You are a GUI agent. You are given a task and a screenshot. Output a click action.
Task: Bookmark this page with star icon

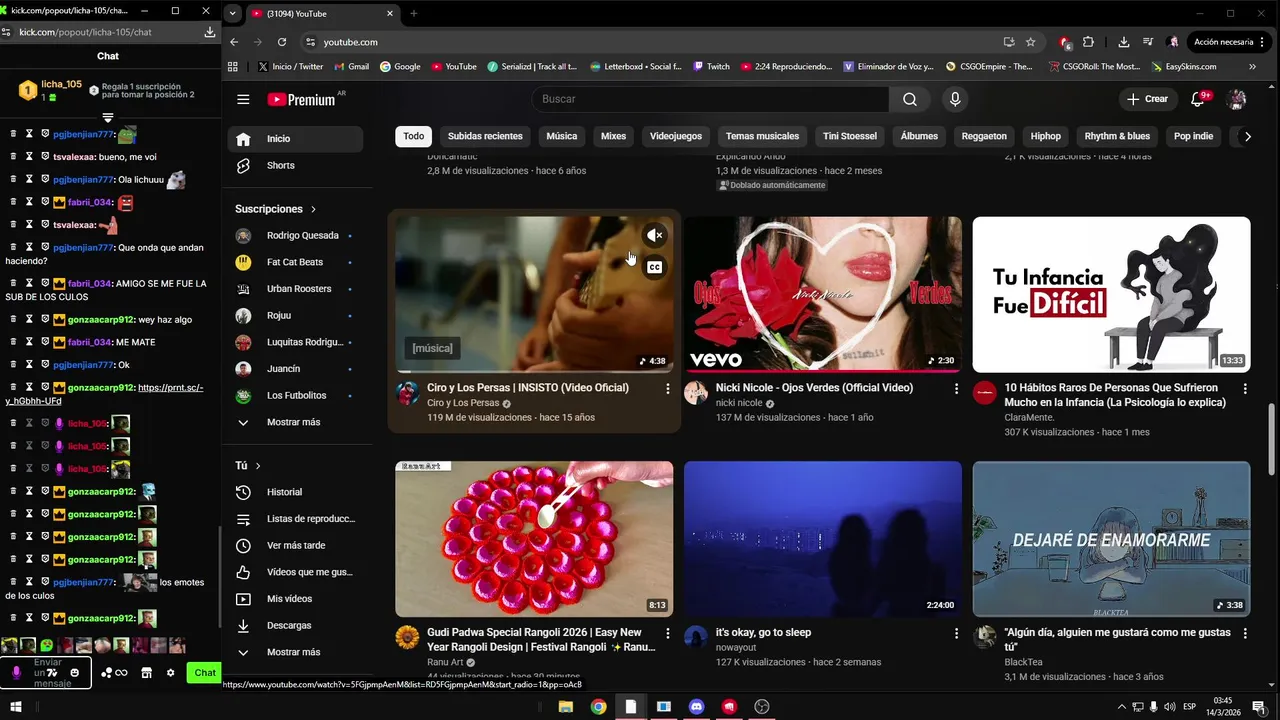[1031, 42]
